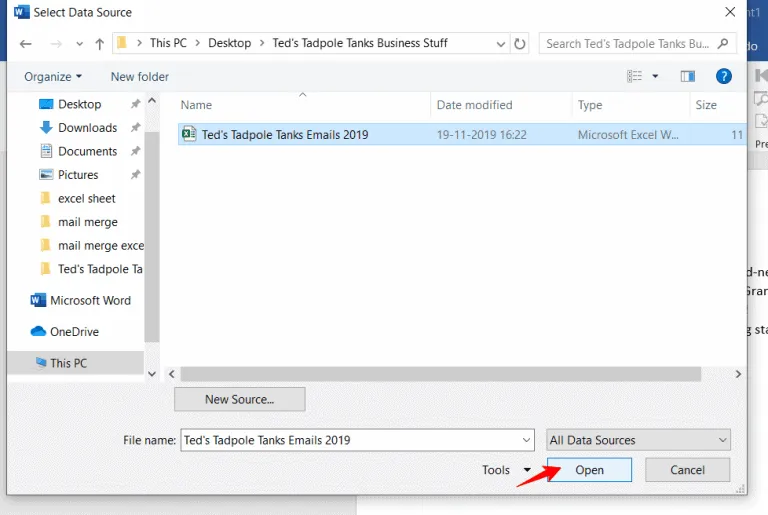The width and height of the screenshot is (768, 515).
Task: Click the Word icon in the title bar
Action: pos(22,12)
